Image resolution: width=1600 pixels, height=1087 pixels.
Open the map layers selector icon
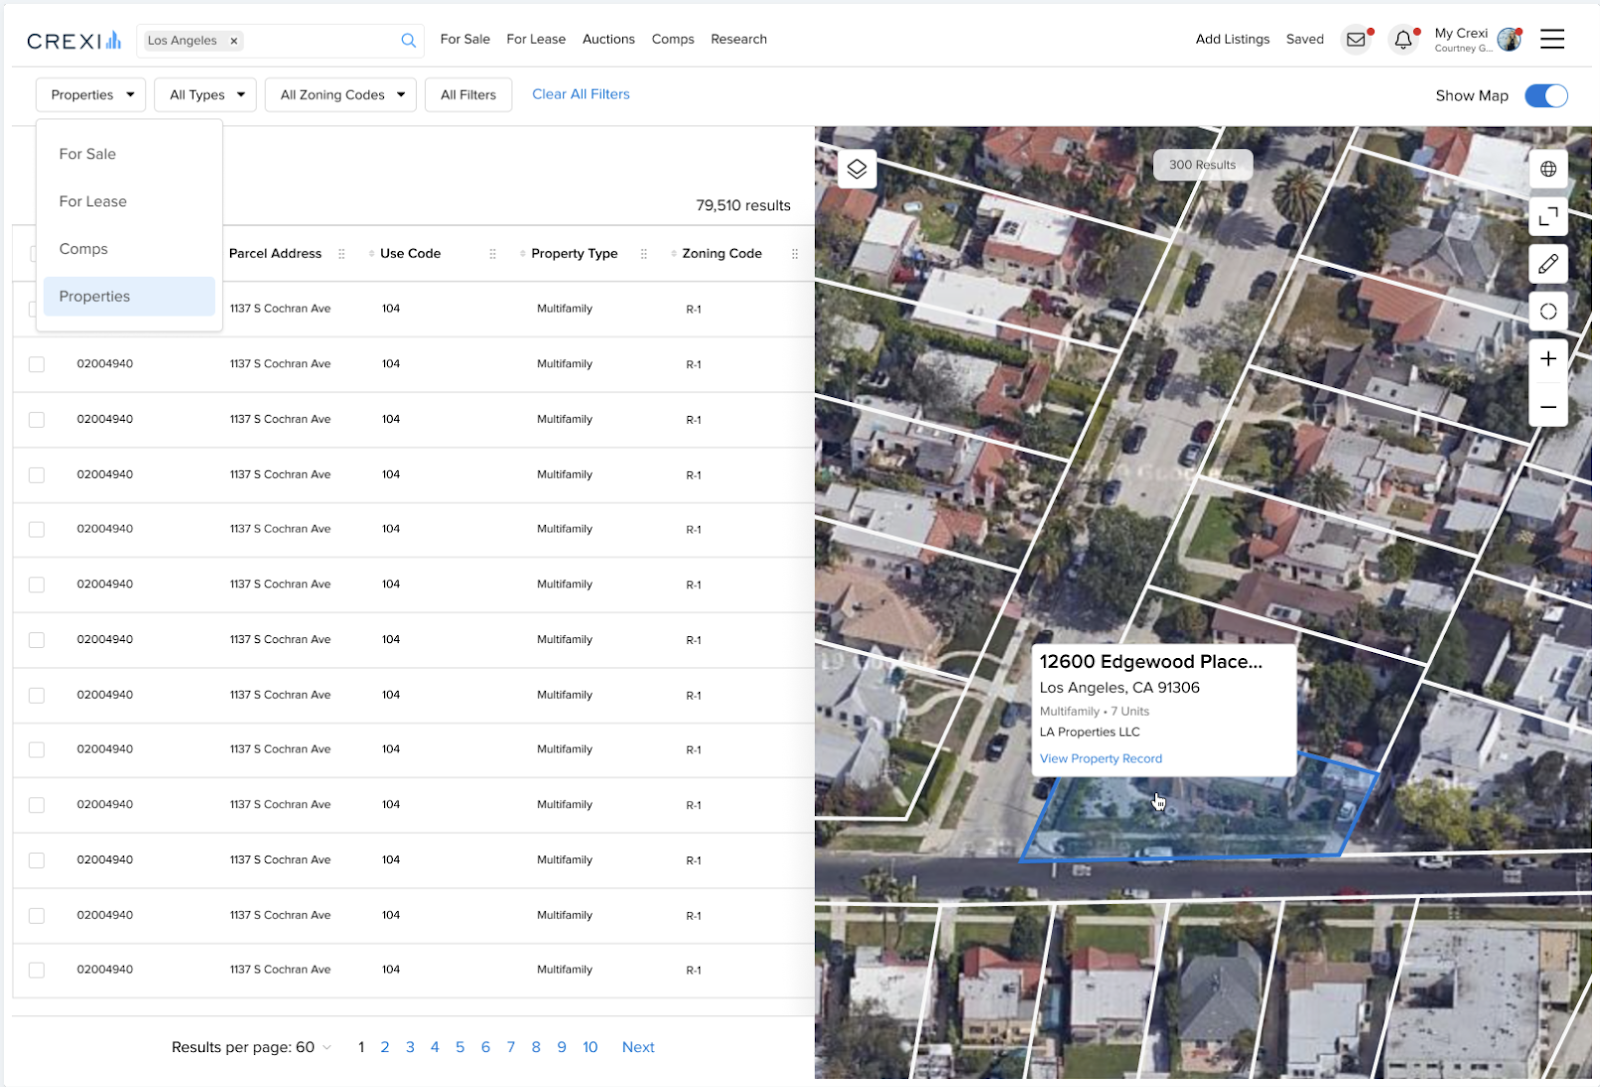855,168
